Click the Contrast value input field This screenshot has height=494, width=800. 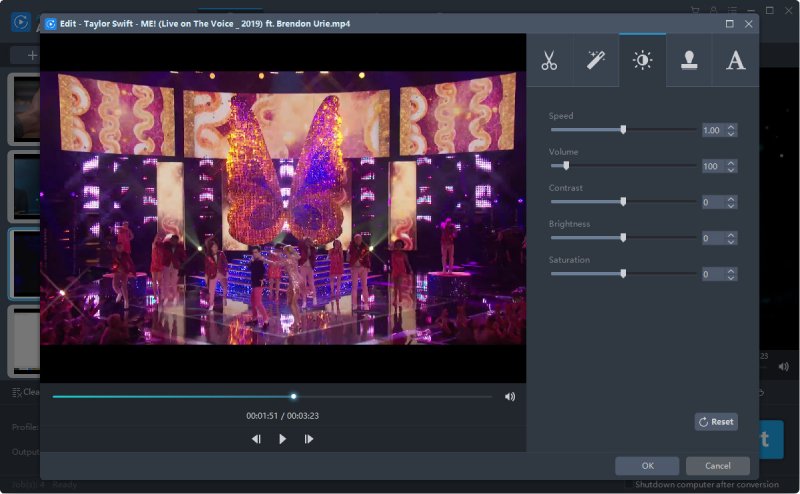[x=714, y=202]
